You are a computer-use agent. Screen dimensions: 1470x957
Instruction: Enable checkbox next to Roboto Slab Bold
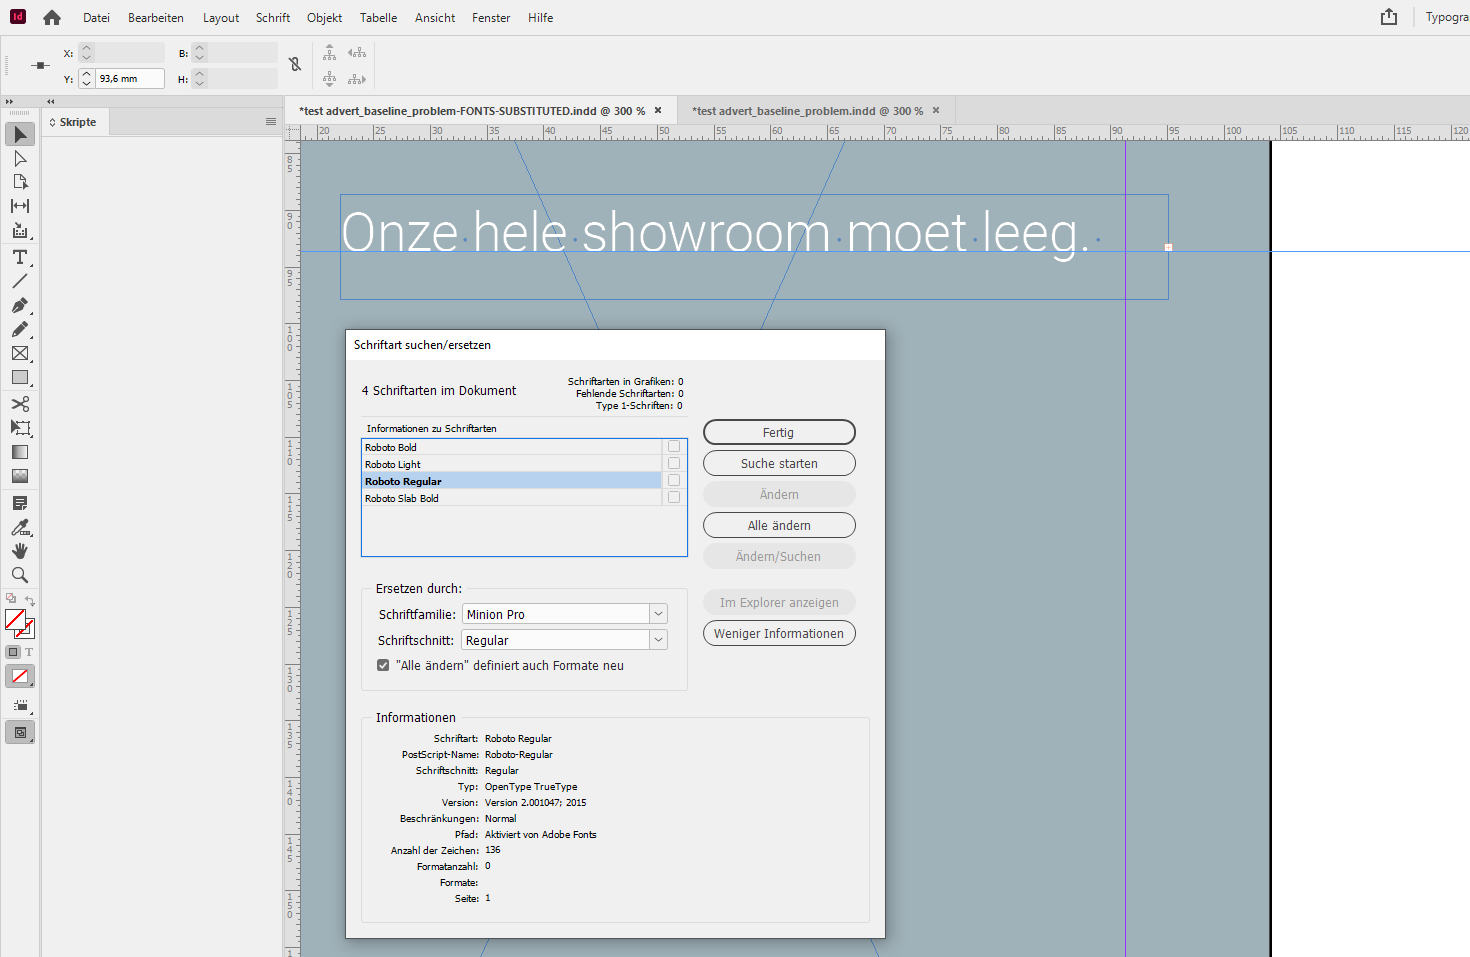pos(673,497)
